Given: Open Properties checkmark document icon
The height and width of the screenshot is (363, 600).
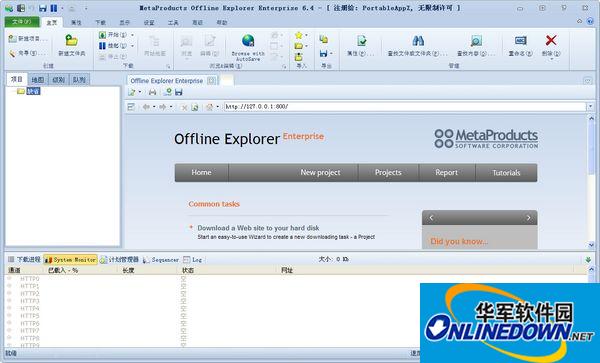Looking at the screenshot, I should pyautogui.click(x=361, y=41).
